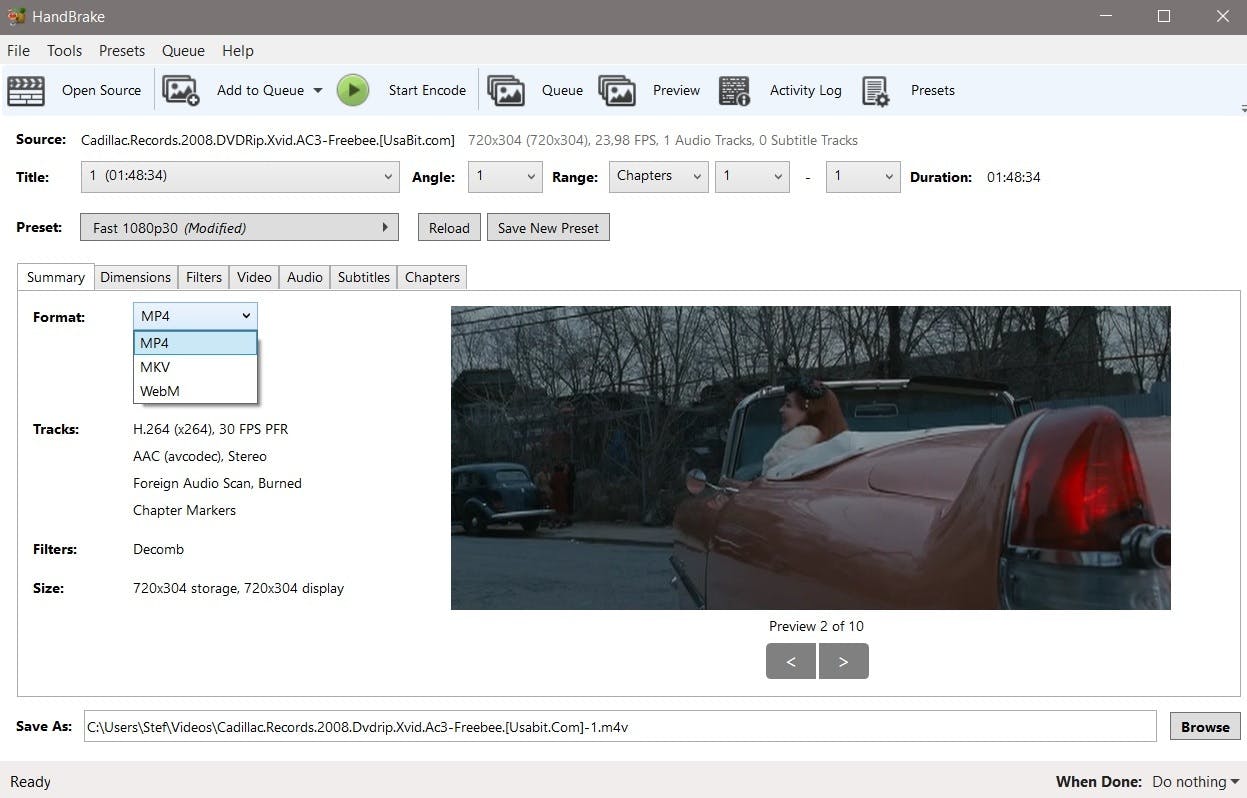Open the Subtitles tab

363,277
